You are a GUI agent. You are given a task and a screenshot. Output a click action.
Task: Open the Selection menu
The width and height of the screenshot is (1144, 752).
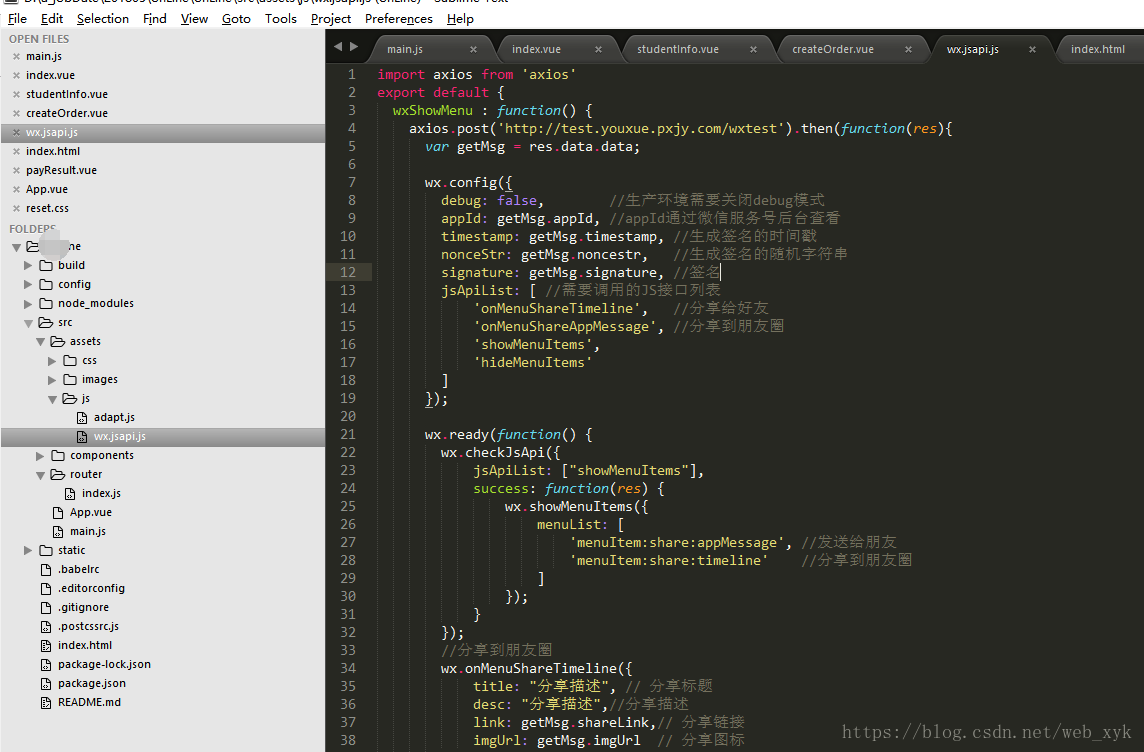103,18
